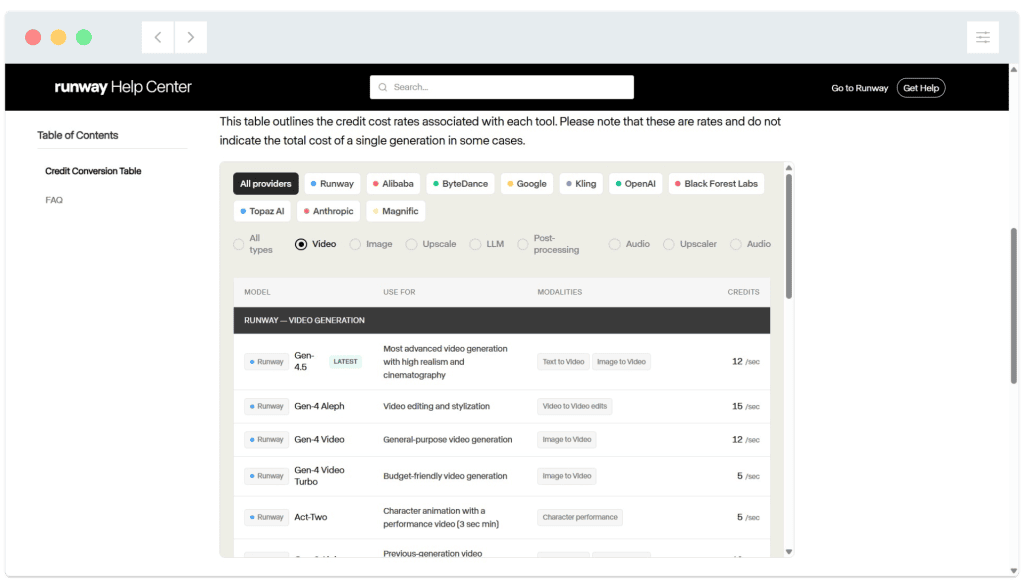
Task: Click the runway Help Center logo
Action: [123, 87]
